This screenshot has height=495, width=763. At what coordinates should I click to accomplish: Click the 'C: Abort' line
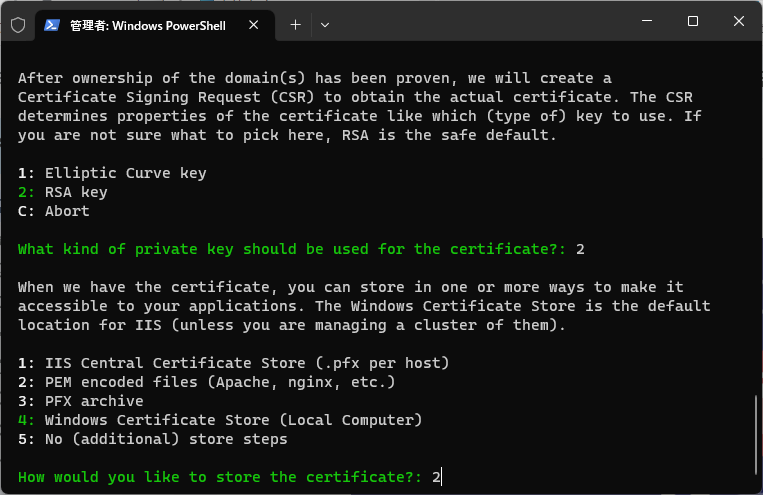pos(54,211)
